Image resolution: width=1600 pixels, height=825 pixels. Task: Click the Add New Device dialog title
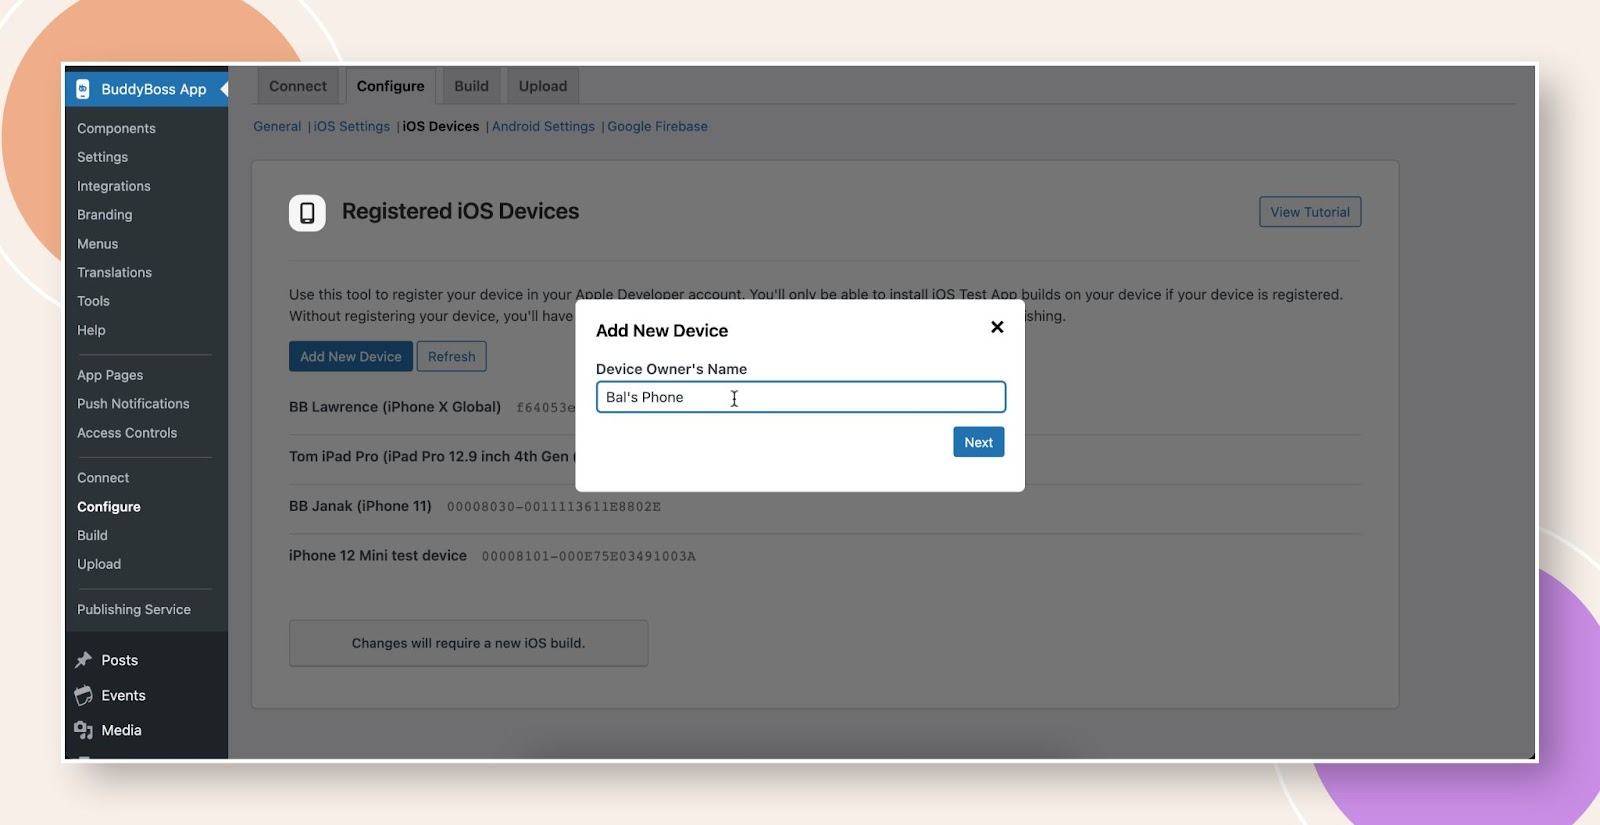pos(662,331)
